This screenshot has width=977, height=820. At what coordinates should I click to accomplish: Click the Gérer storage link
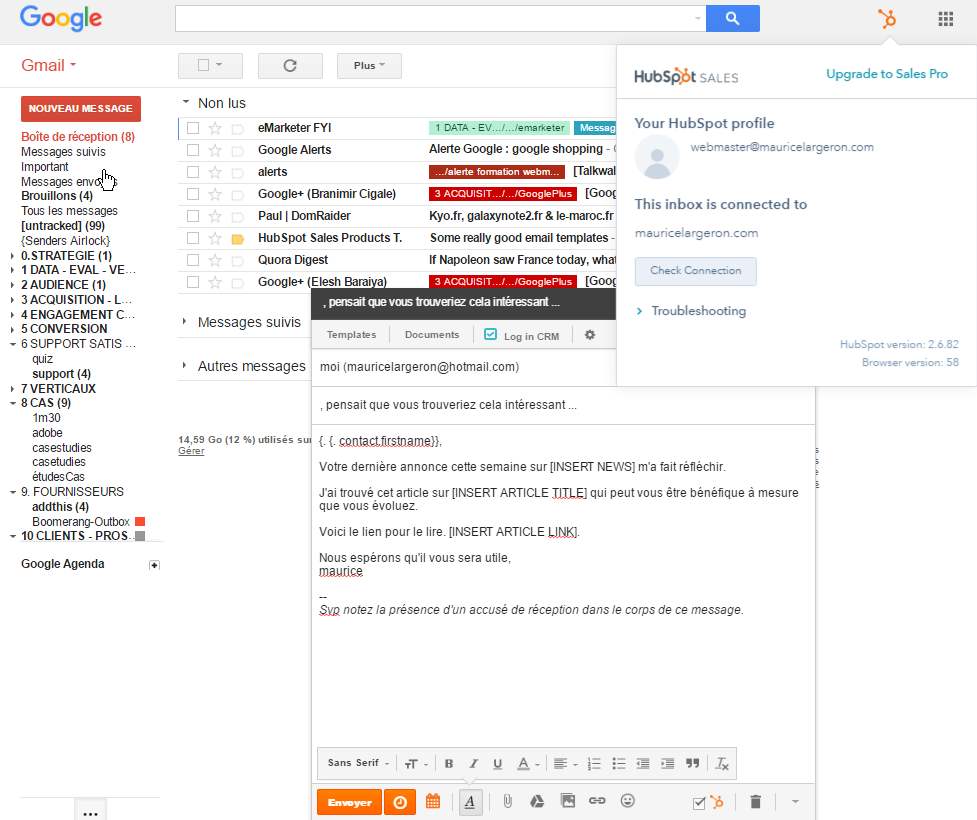pyautogui.click(x=191, y=451)
